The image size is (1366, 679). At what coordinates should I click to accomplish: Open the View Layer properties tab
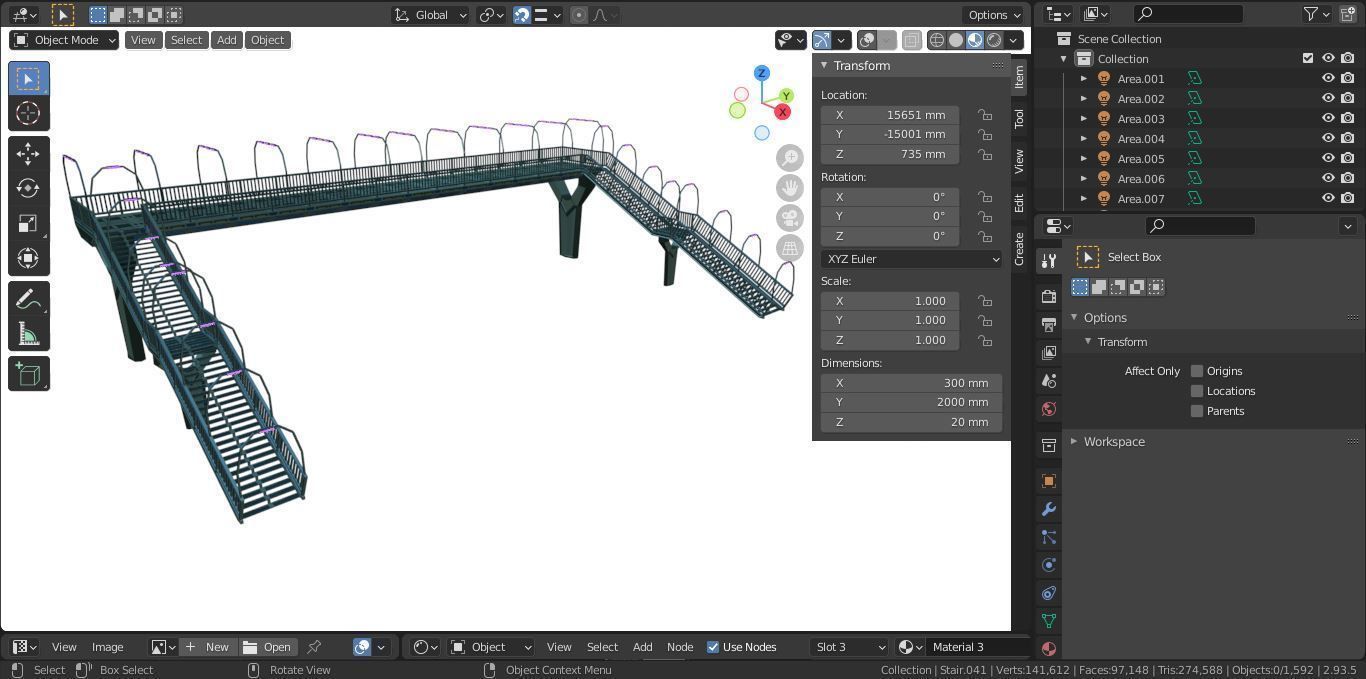pyautogui.click(x=1049, y=353)
